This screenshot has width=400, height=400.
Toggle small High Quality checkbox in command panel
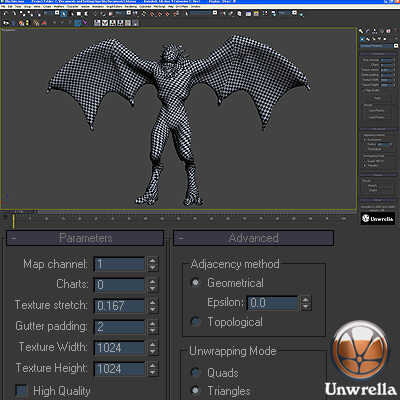coord(363,90)
